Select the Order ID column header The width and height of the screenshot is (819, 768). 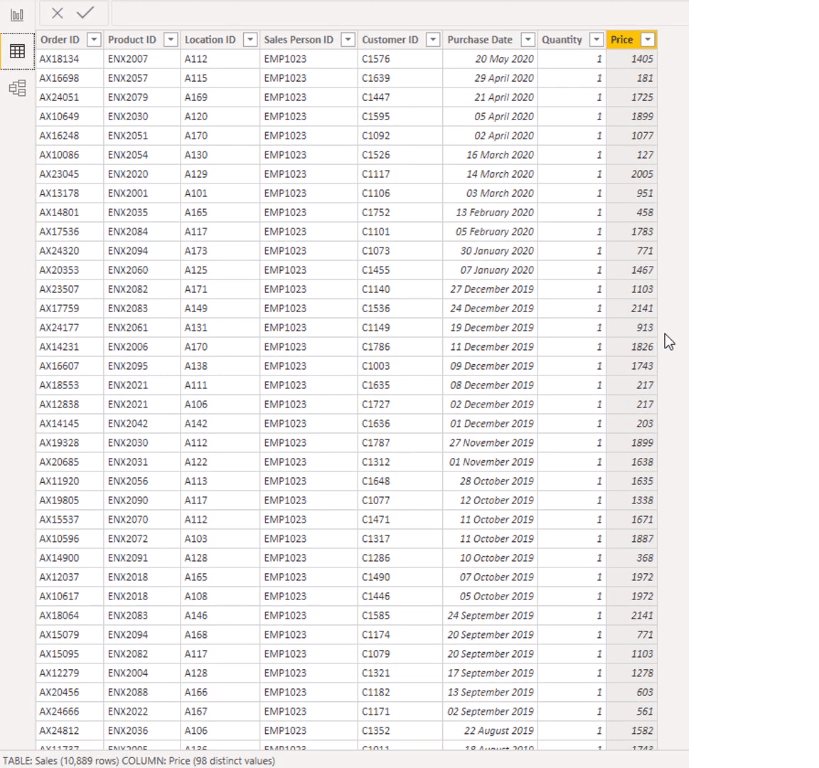point(69,40)
